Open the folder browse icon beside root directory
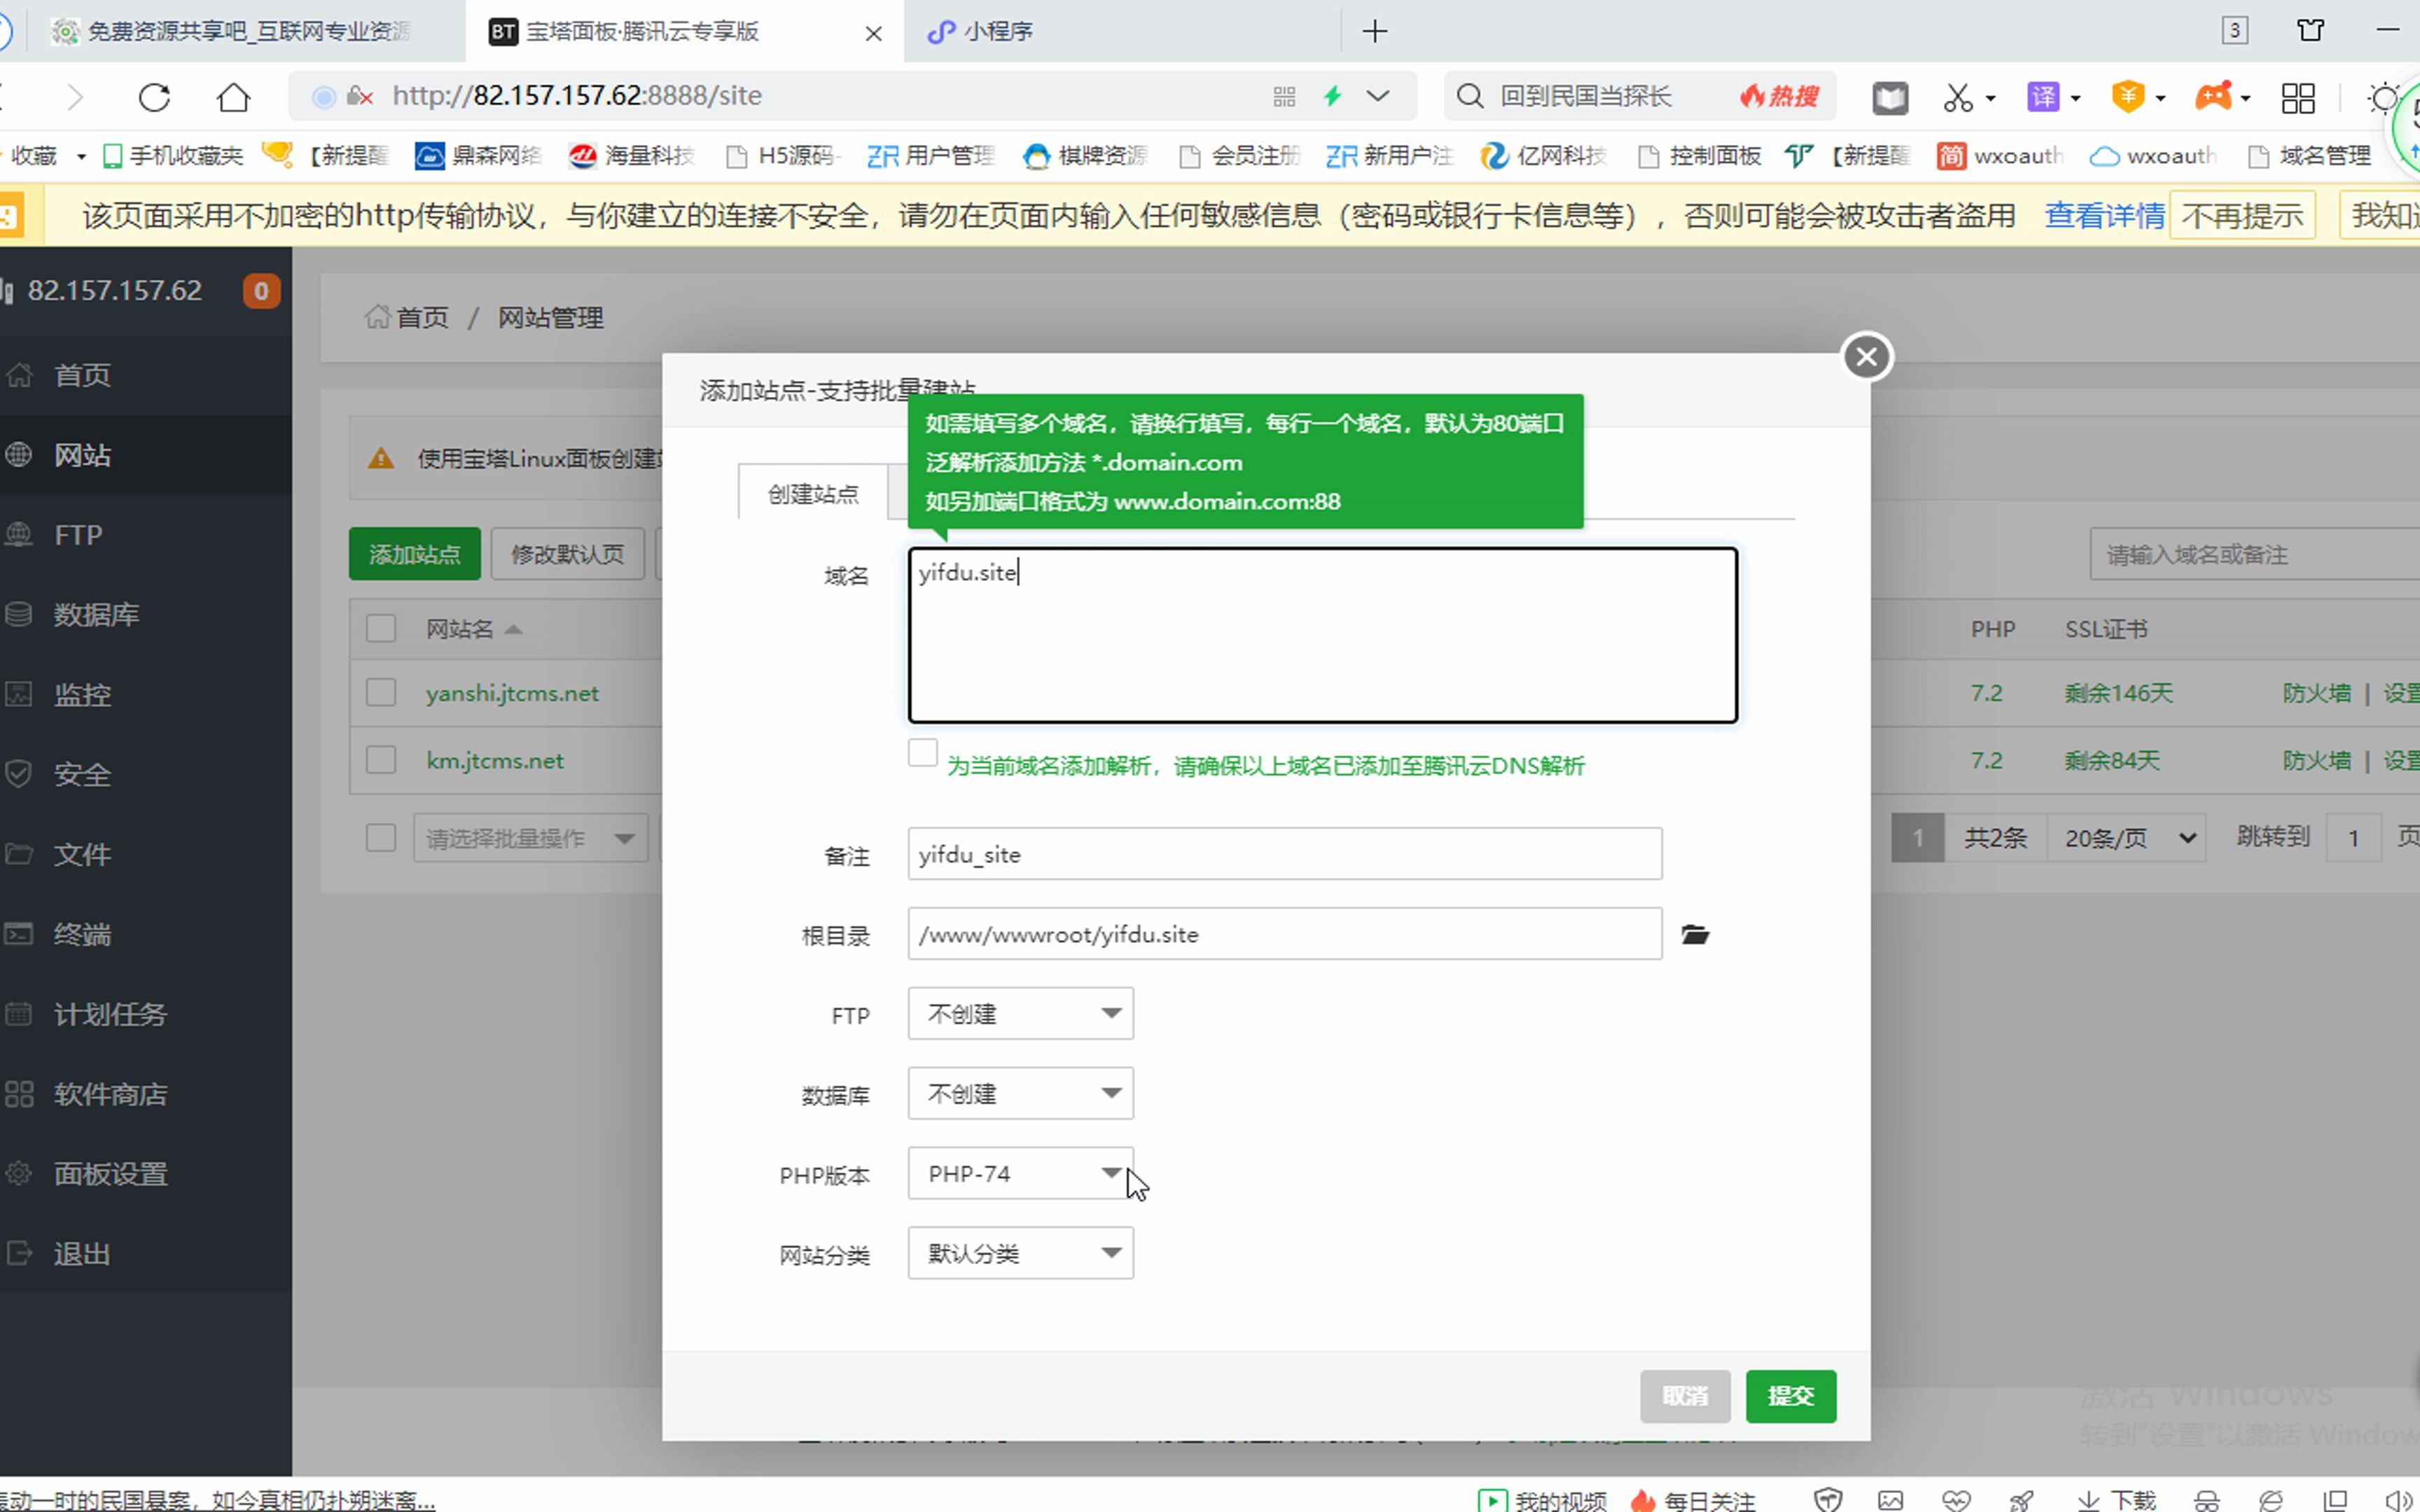 pyautogui.click(x=1695, y=934)
